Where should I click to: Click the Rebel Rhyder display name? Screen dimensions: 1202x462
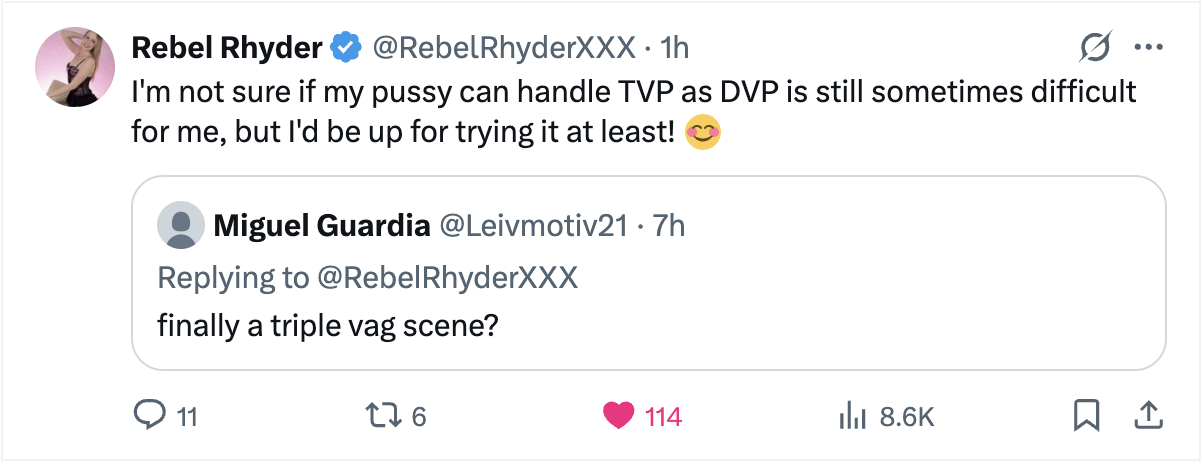tap(228, 47)
